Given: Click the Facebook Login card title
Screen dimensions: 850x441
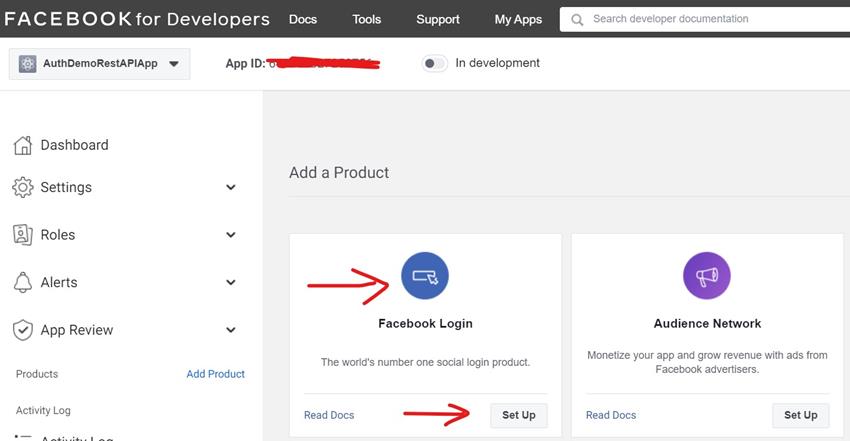Looking at the screenshot, I should click(x=426, y=323).
